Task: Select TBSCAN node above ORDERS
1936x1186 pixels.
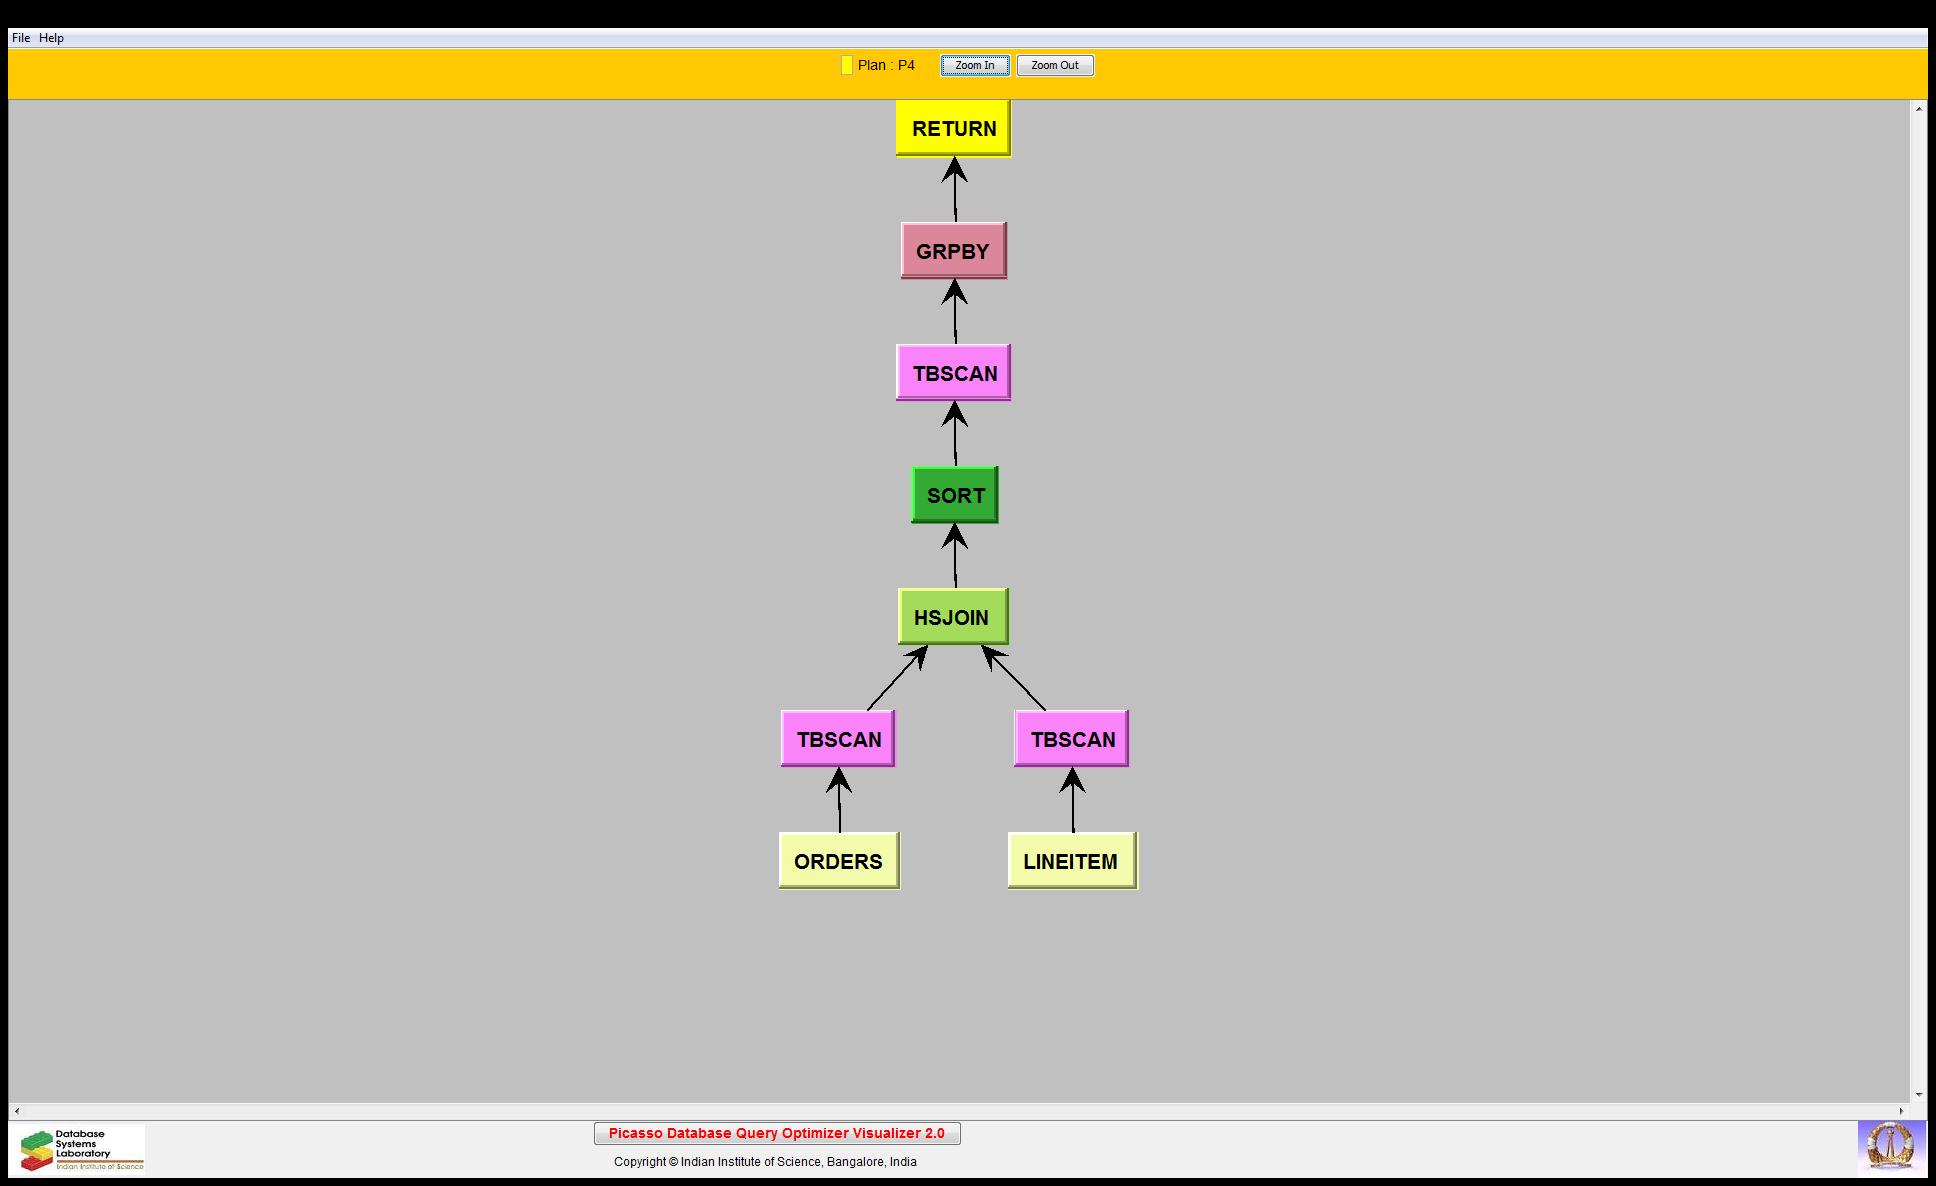Action: 838,739
